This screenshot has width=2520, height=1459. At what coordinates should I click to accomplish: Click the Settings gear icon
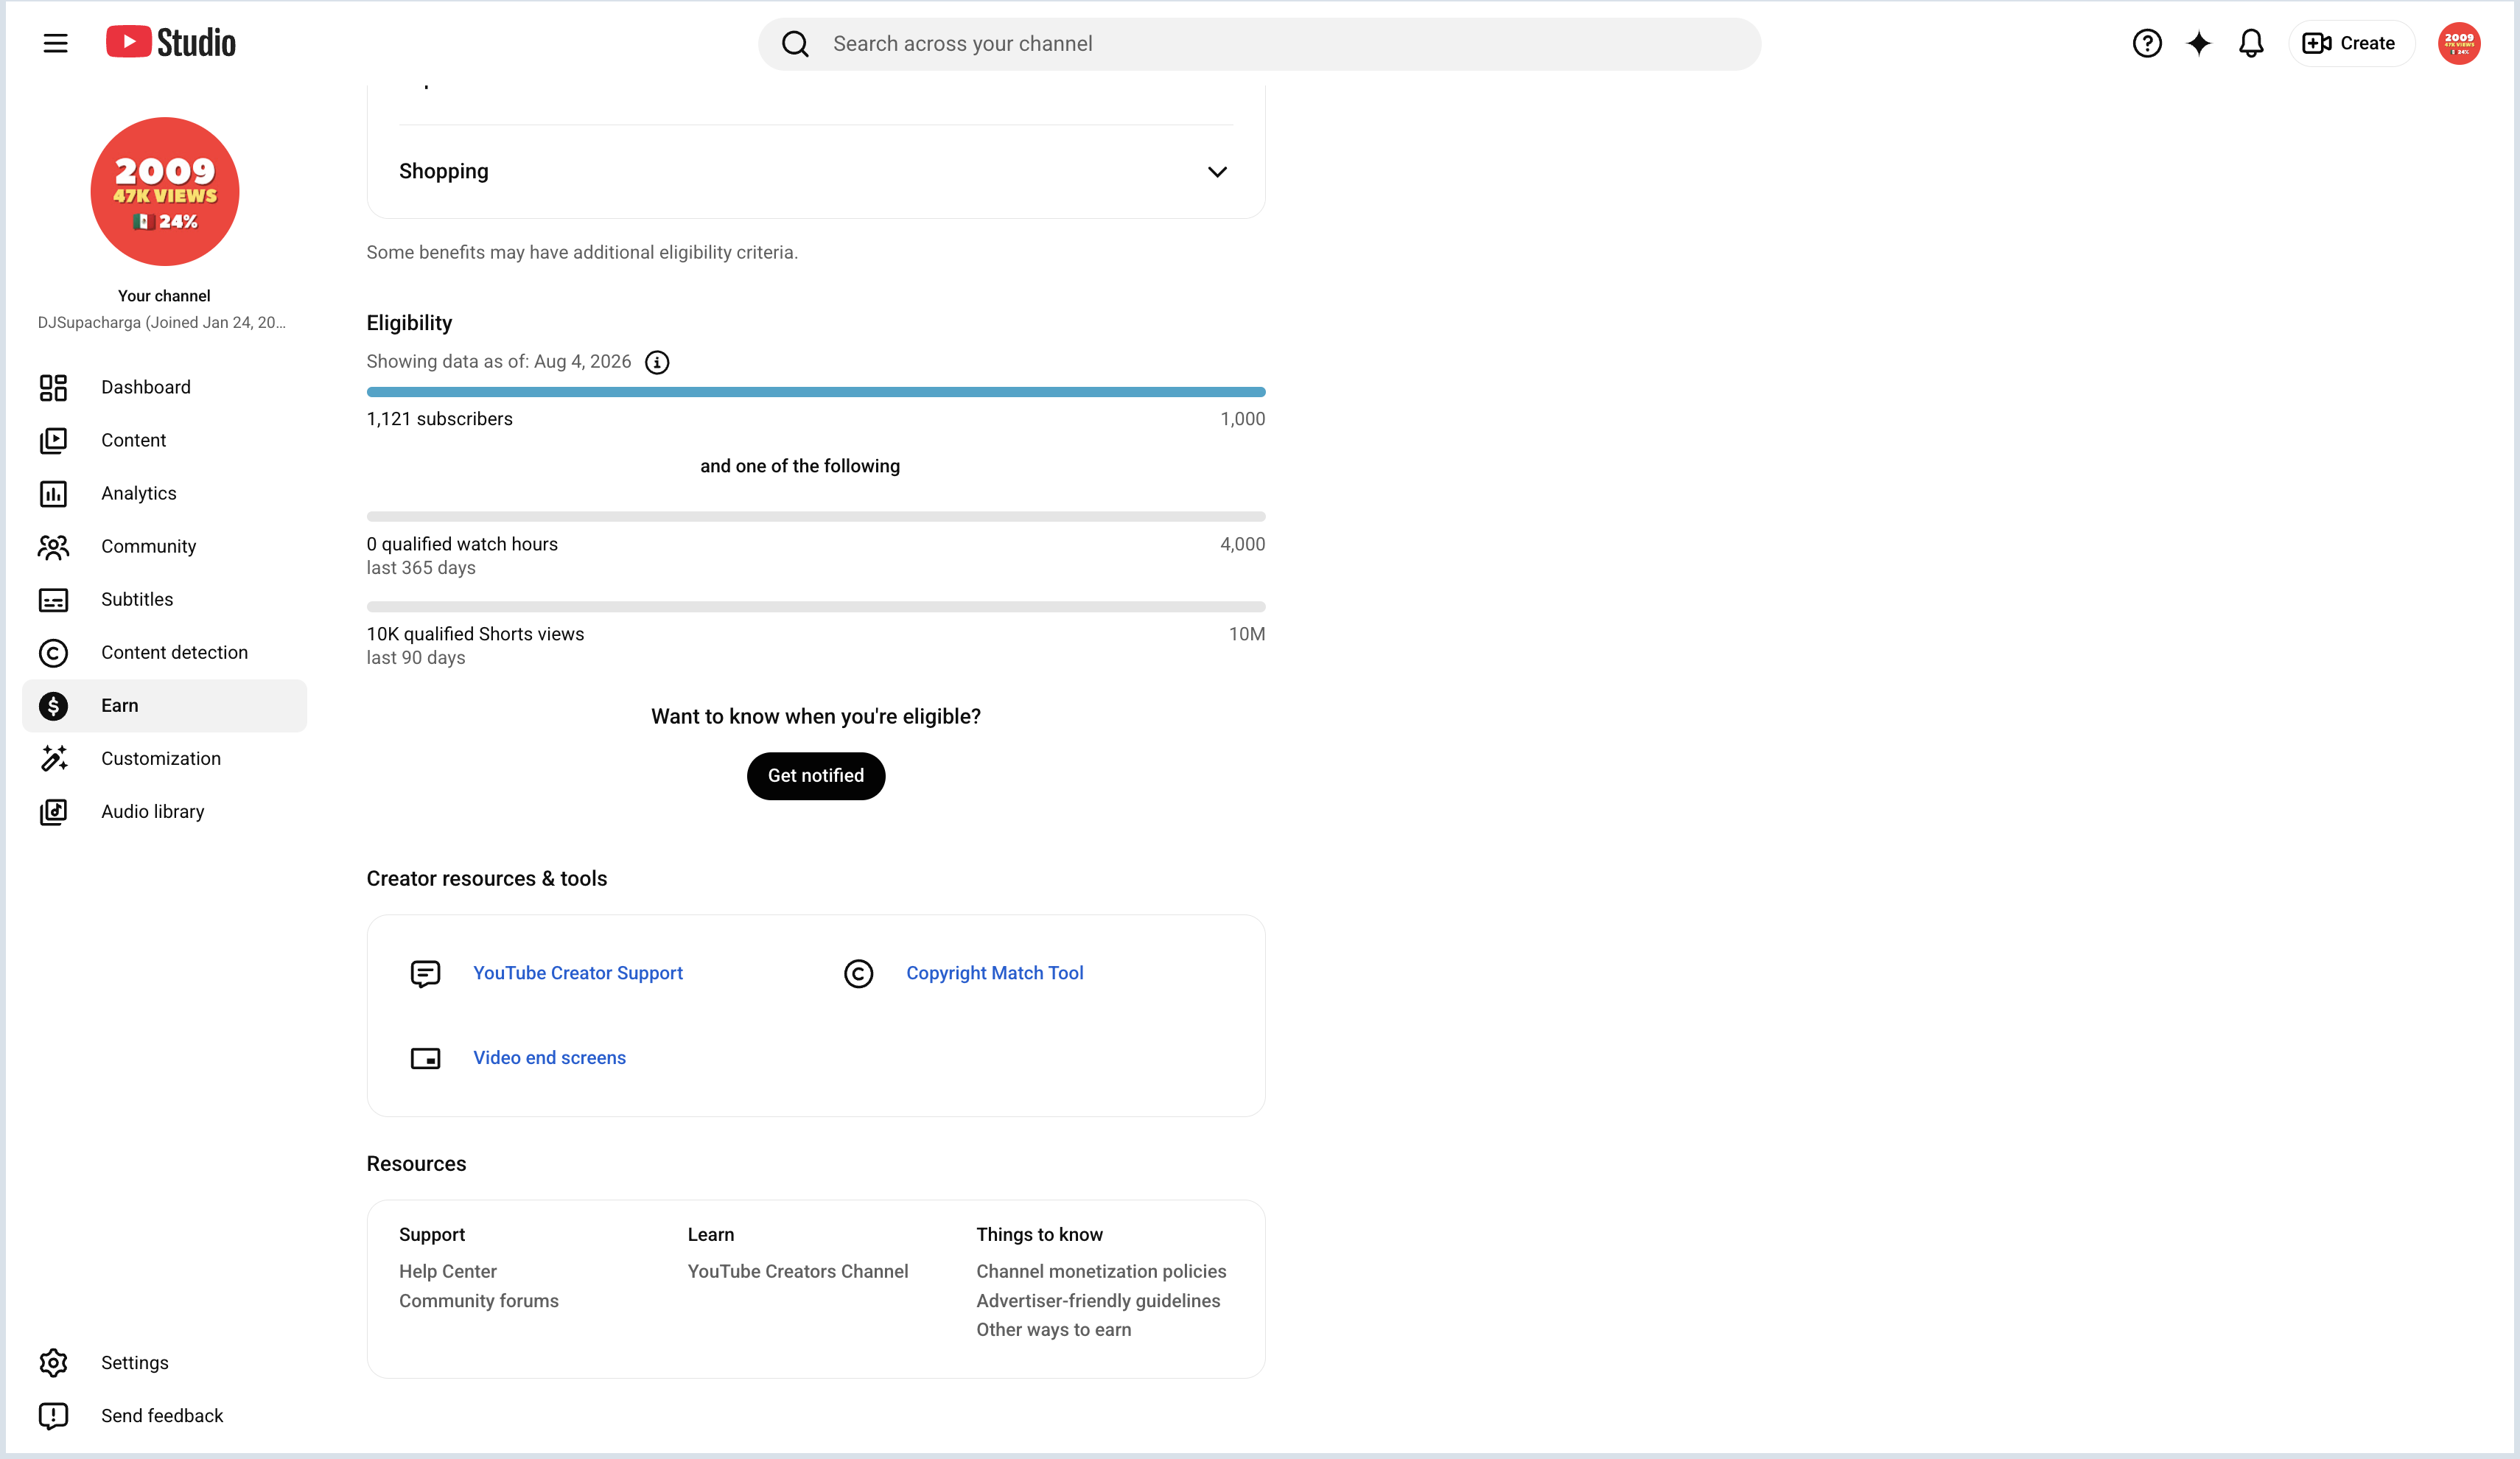point(53,1362)
